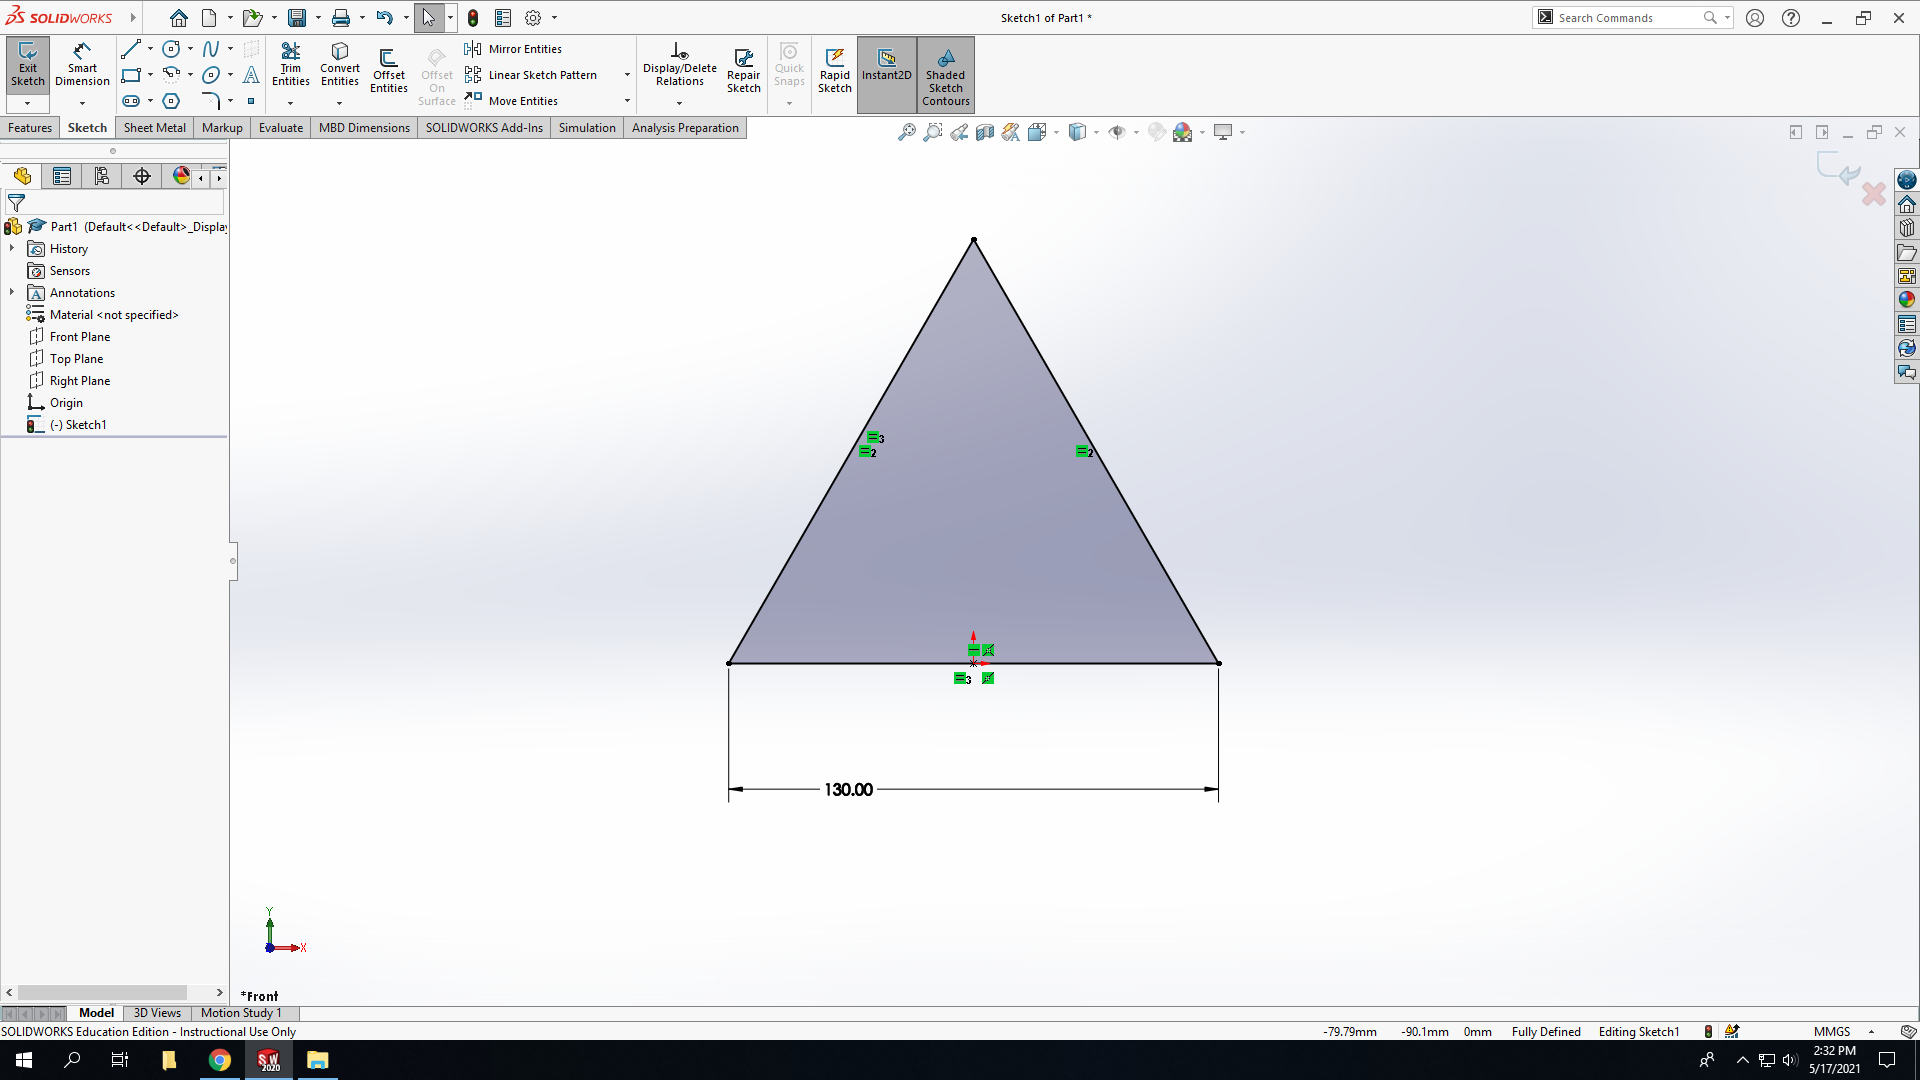
Task: Open the Move Entities dropdown arrow
Action: (x=627, y=101)
